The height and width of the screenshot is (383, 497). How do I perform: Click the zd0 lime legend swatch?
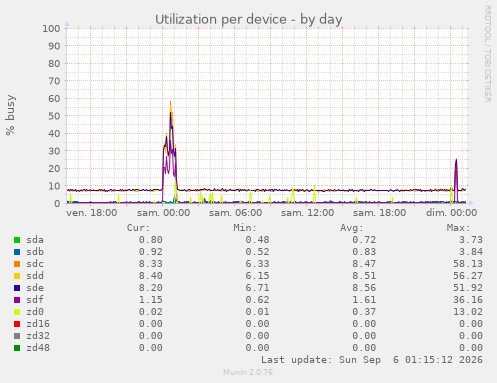tap(17, 312)
